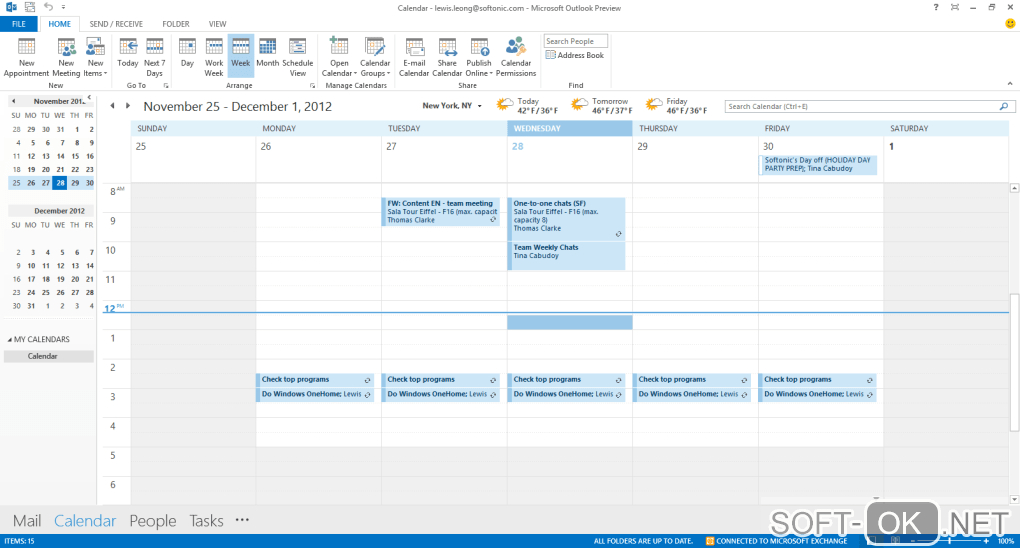
Task: Open the FOLDER tab
Action: 176,24
